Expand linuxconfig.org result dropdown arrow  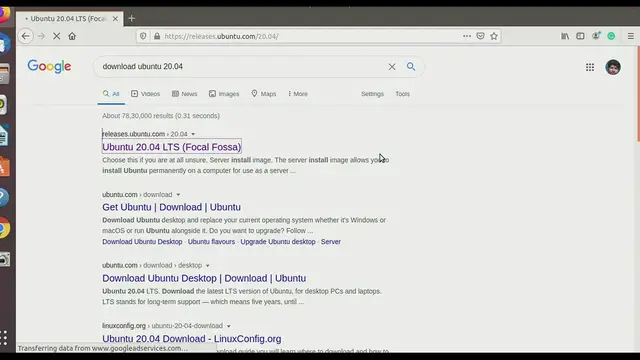tap(229, 326)
